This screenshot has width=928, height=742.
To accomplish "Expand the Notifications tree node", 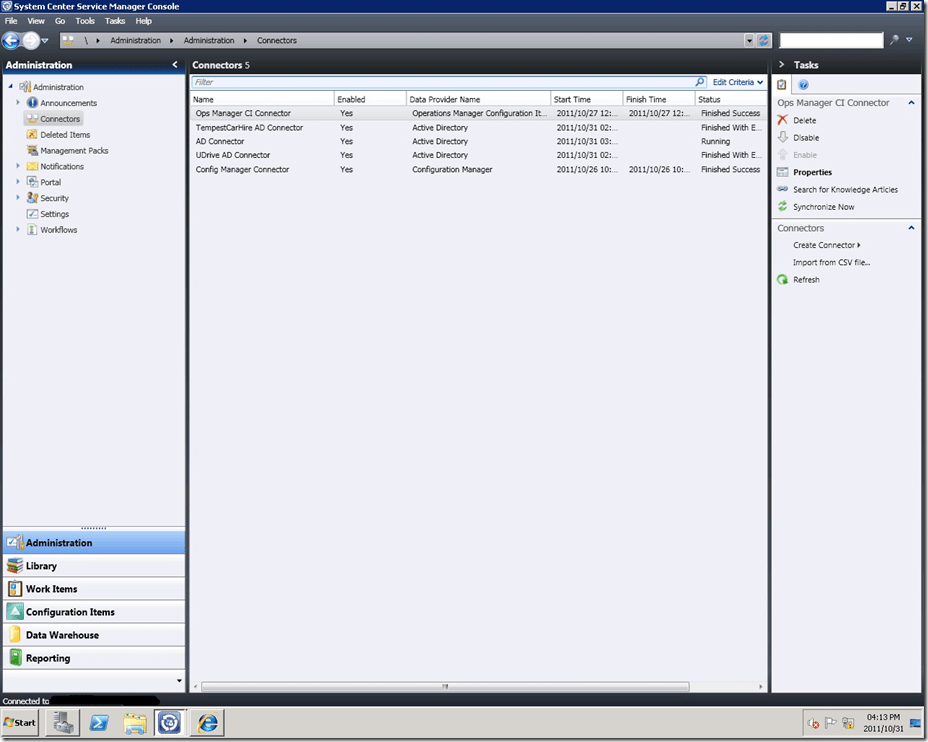I will [18, 167].
